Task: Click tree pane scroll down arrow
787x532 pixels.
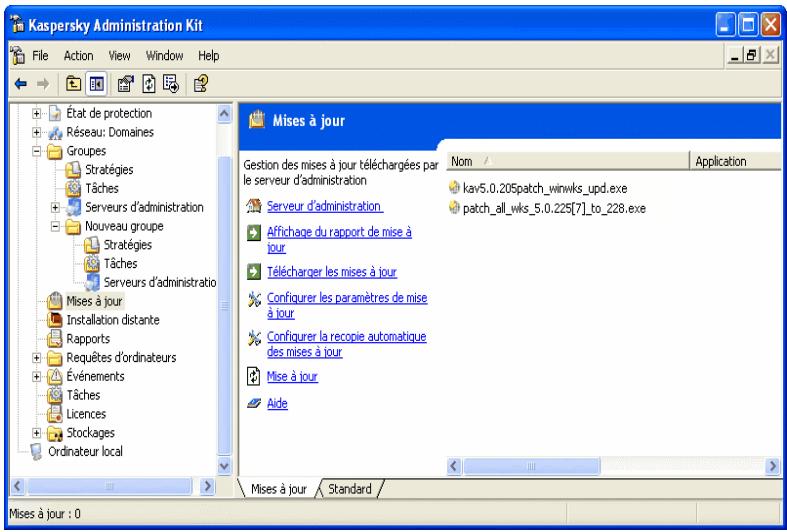Action: point(224,466)
